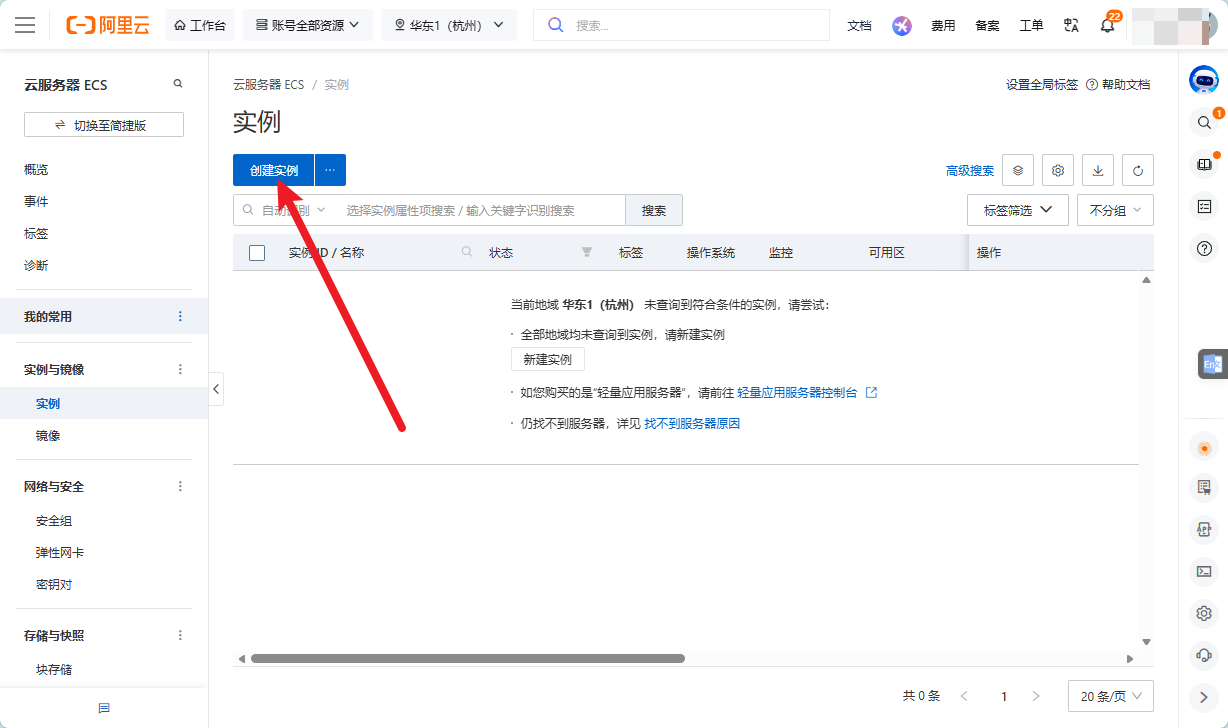1228x728 pixels.
Task: Open the 存储与快照 options menu
Action: (x=180, y=635)
